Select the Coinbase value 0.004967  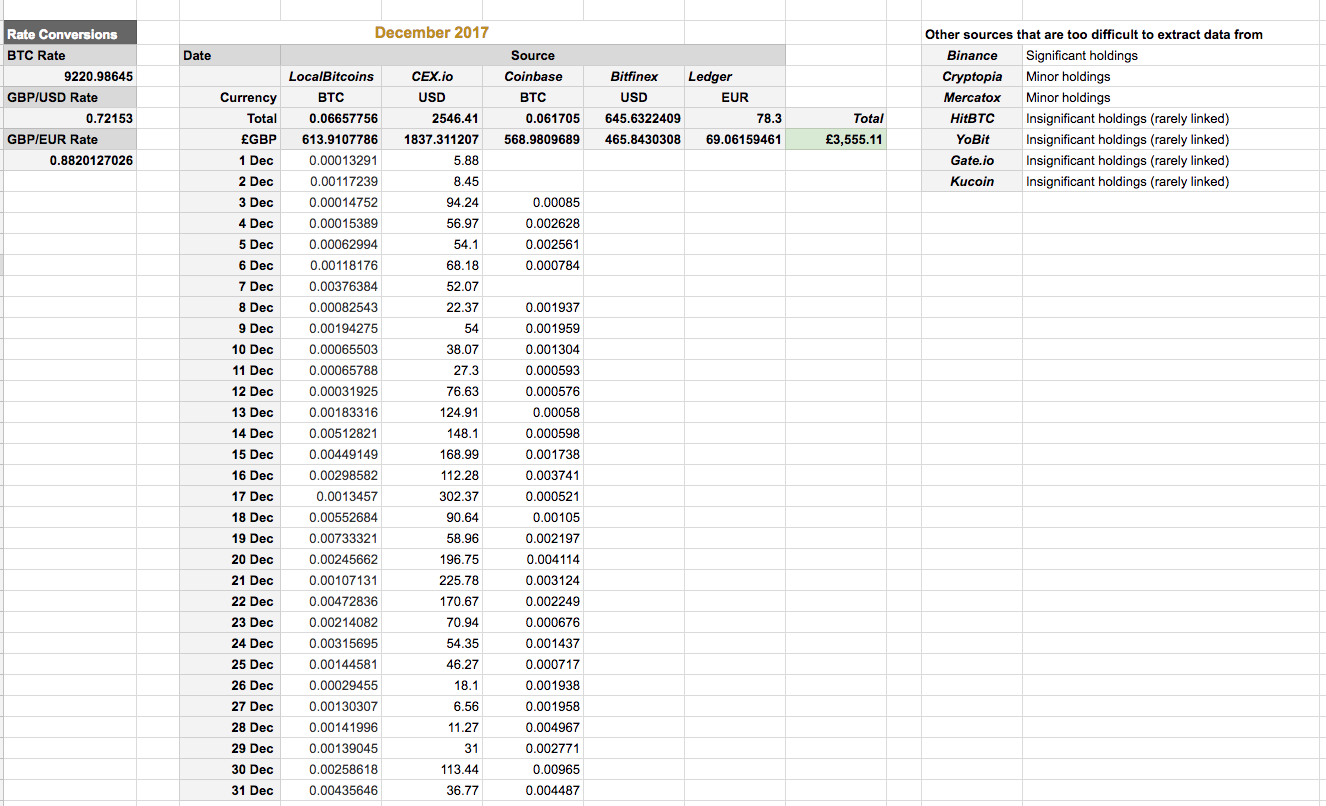533,727
